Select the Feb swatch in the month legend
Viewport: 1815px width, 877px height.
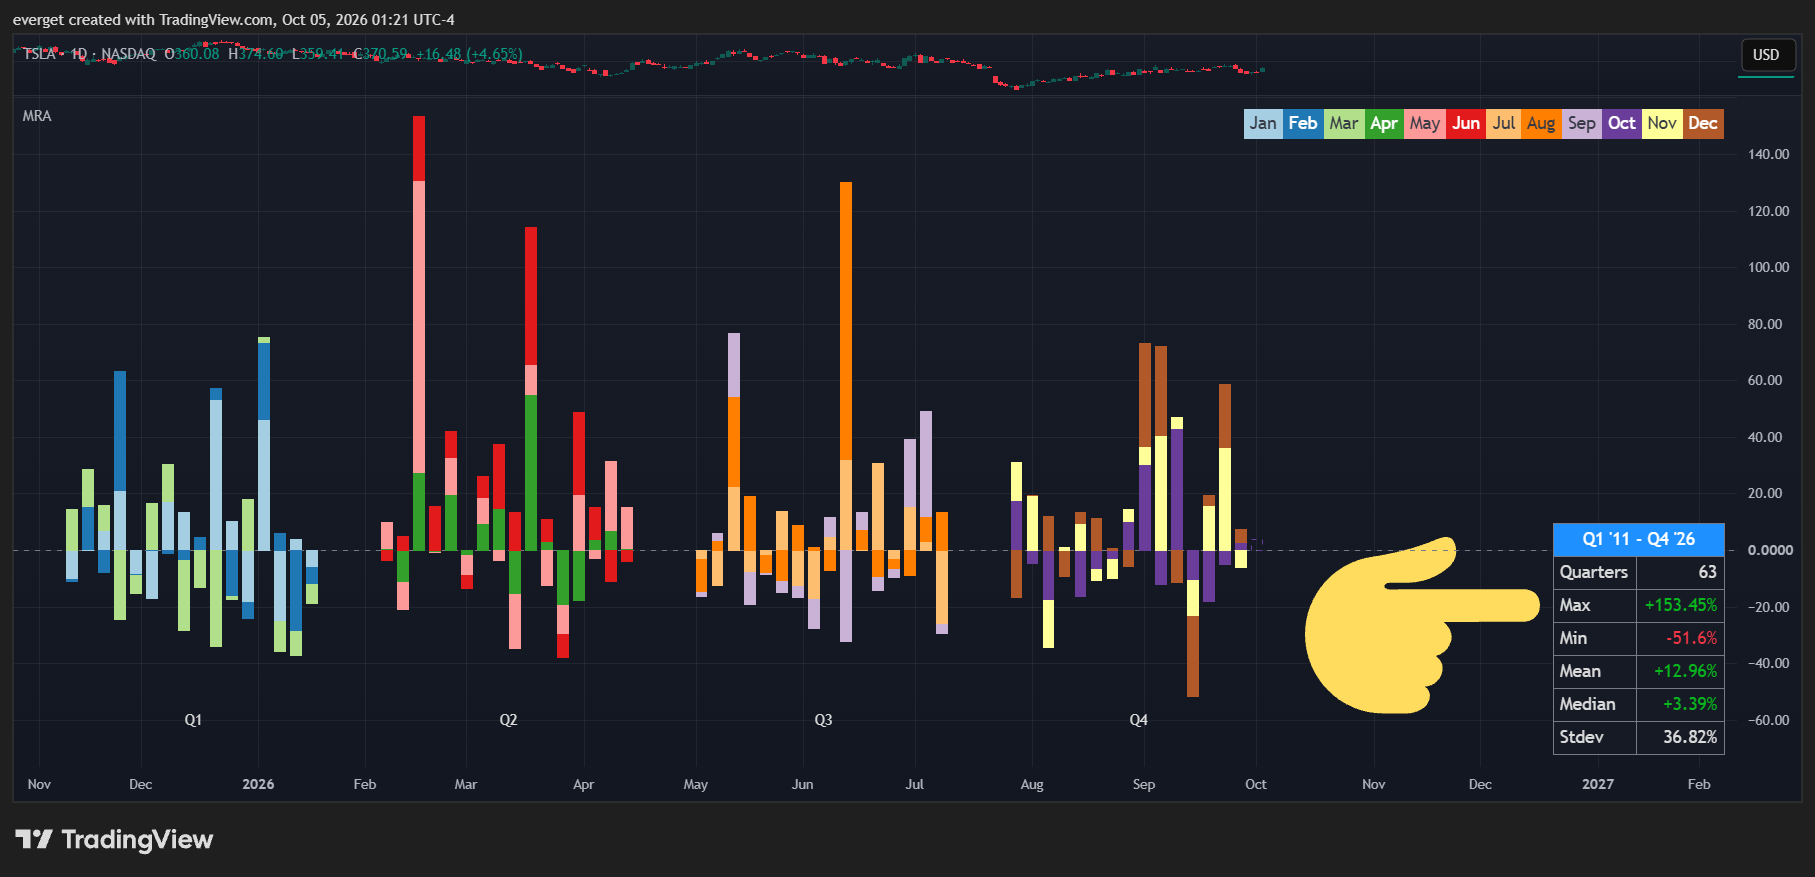click(x=1303, y=123)
